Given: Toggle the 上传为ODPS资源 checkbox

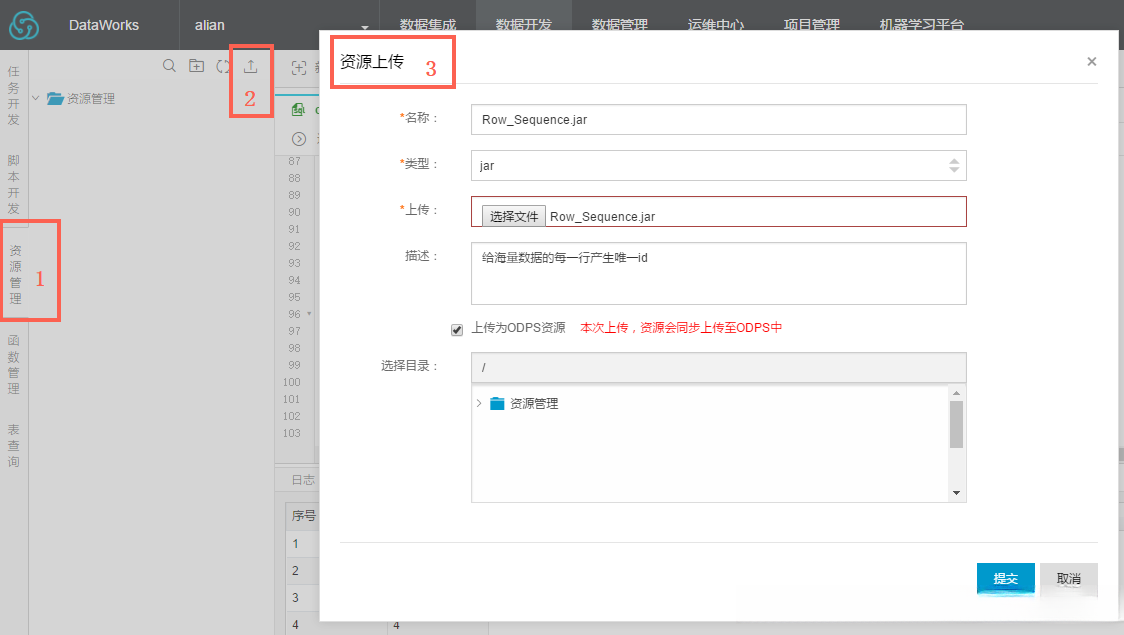Looking at the screenshot, I should [457, 330].
